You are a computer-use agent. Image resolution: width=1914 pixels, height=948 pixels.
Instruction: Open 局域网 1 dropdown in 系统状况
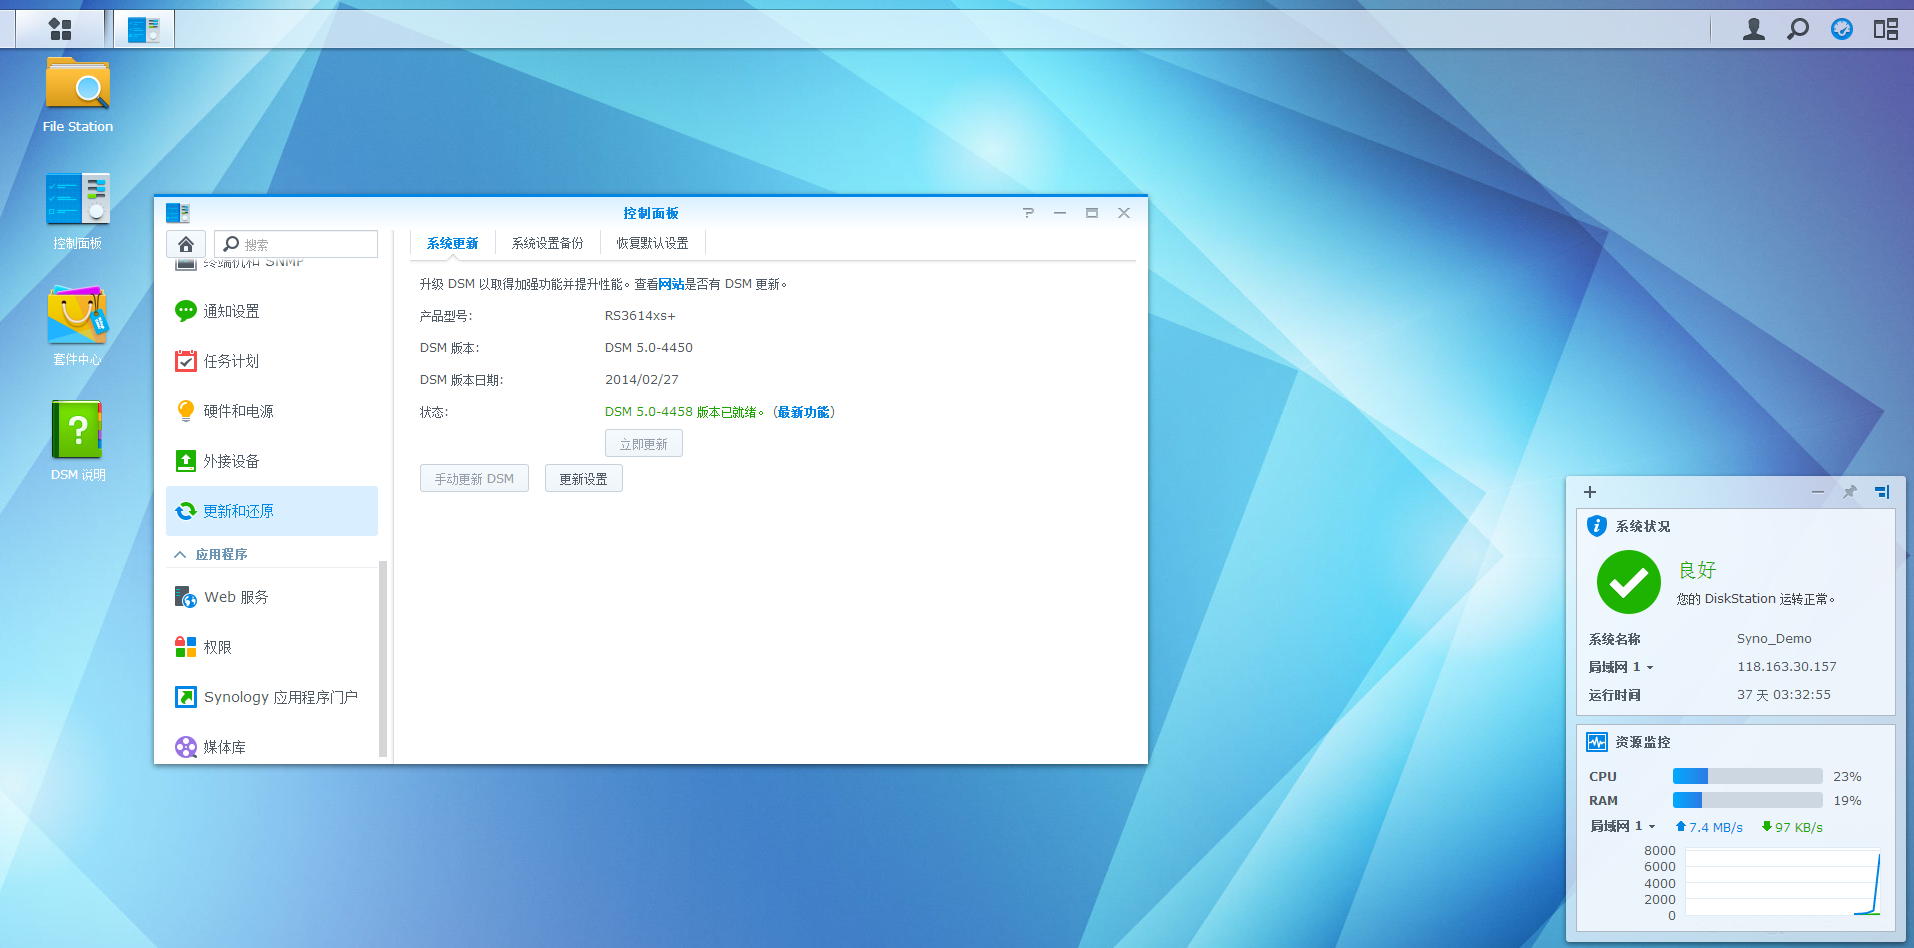pos(1621,667)
